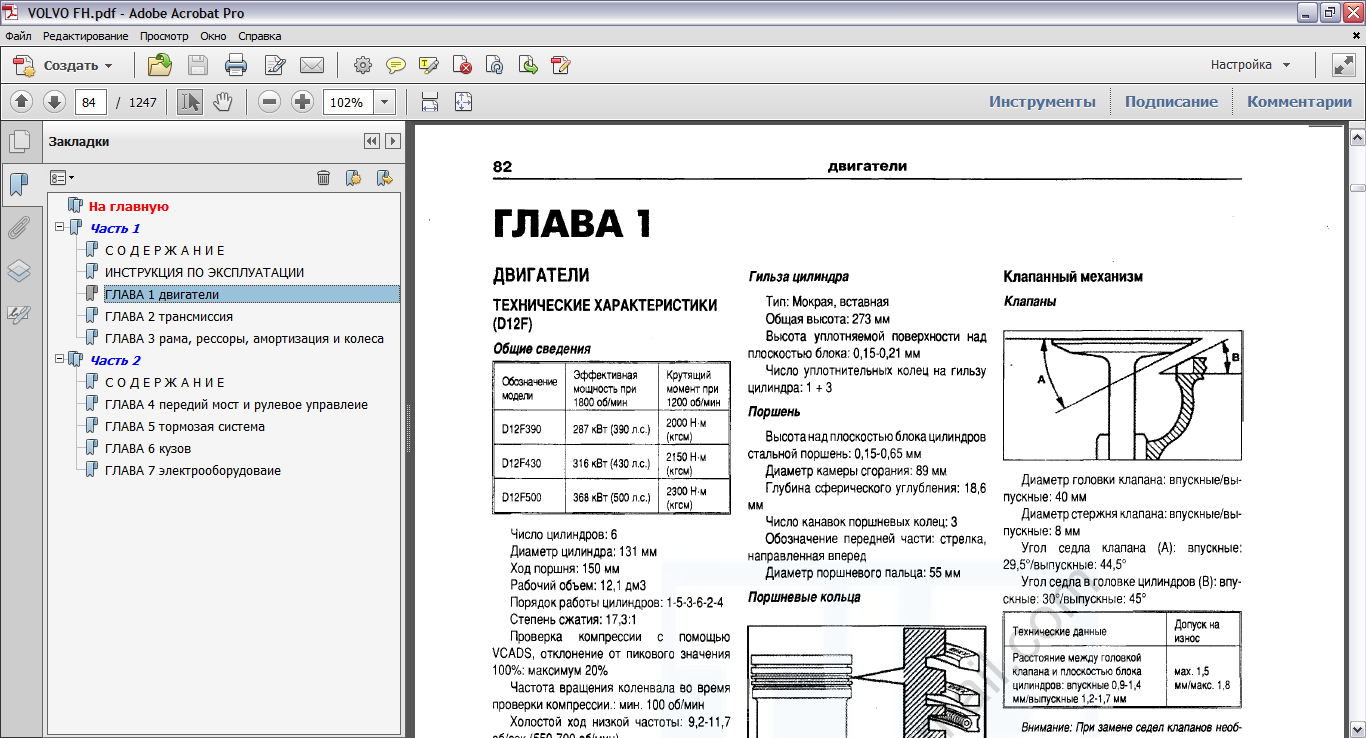Open the Подписание pane

coord(1171,101)
